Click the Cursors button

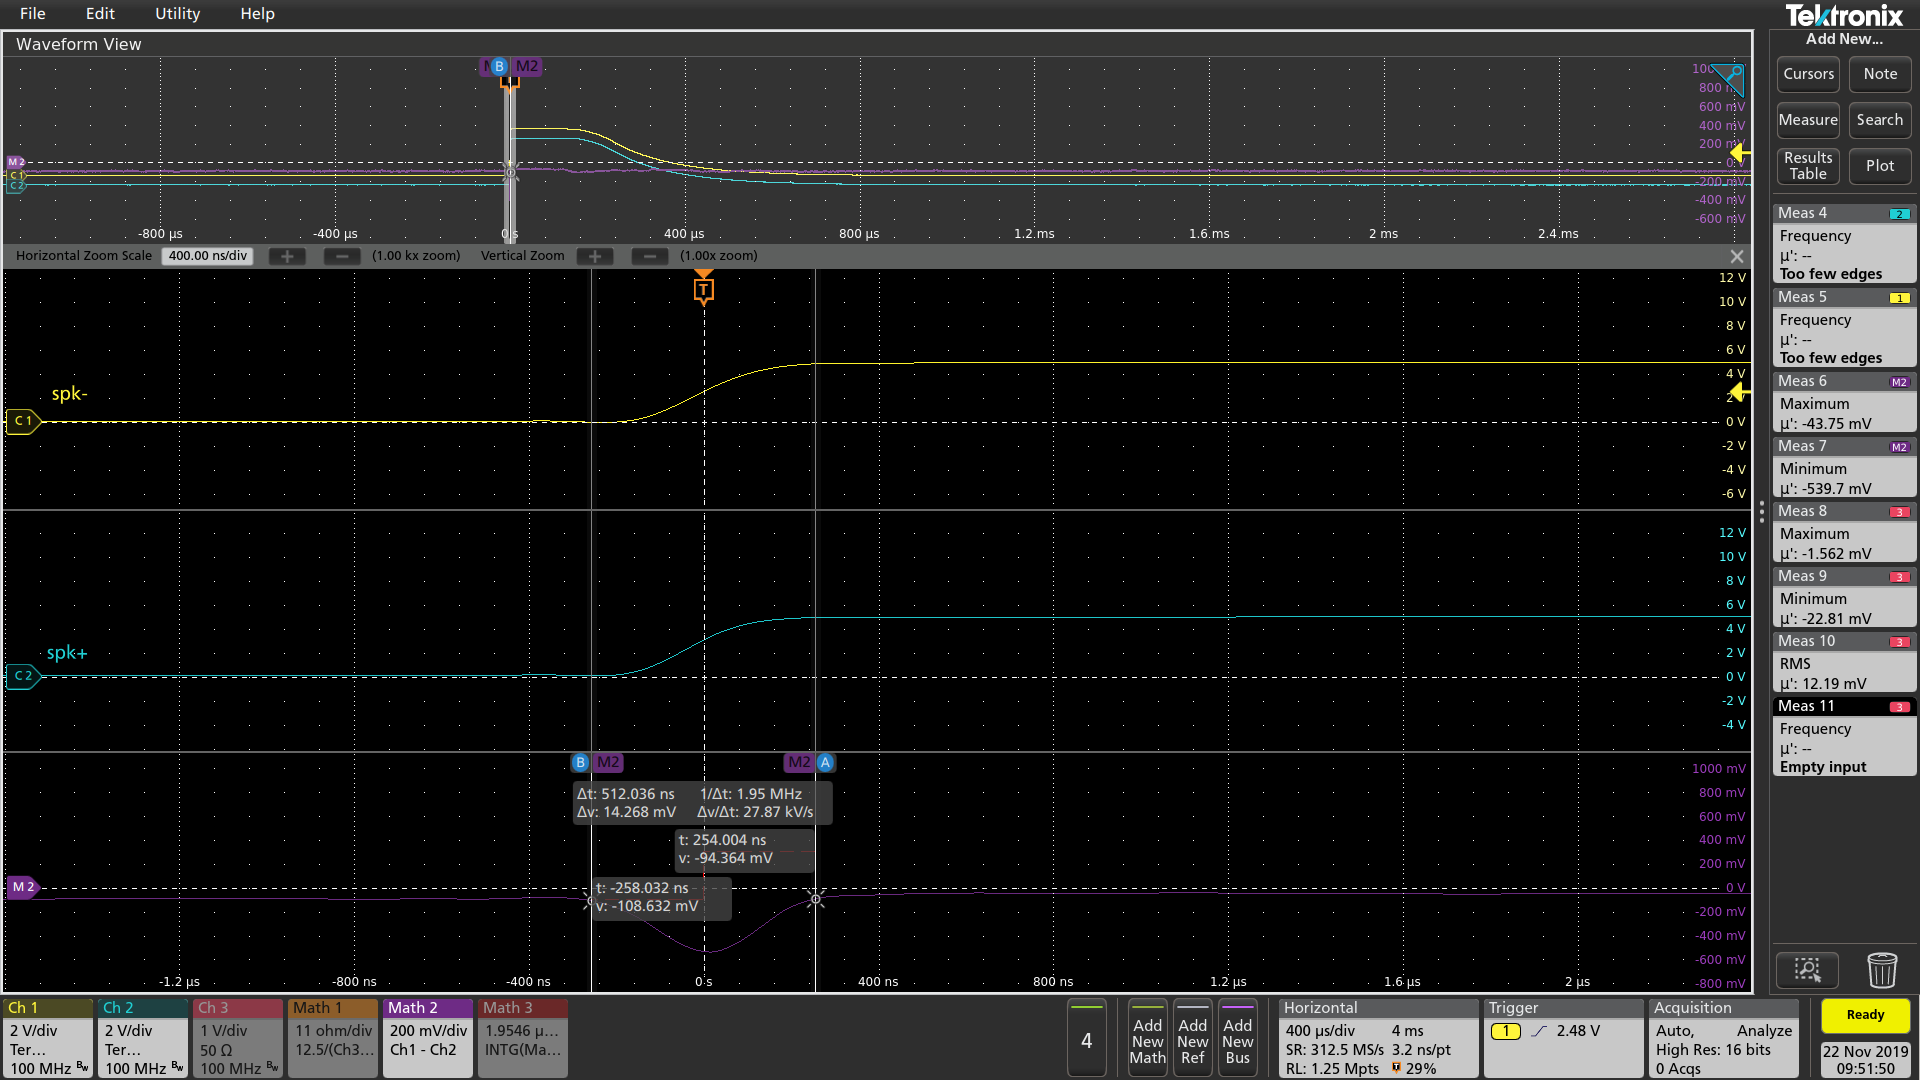tap(1808, 74)
